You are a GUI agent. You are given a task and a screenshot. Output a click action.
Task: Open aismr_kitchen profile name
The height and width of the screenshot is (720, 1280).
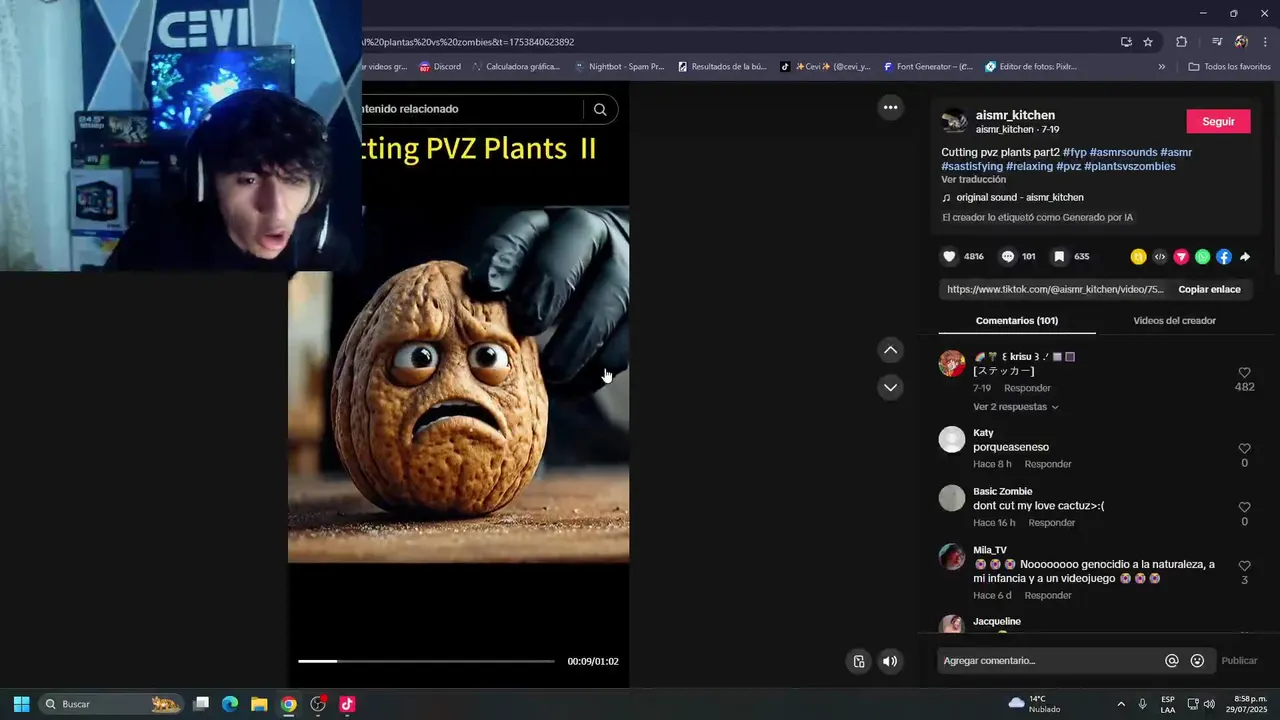(1015, 116)
